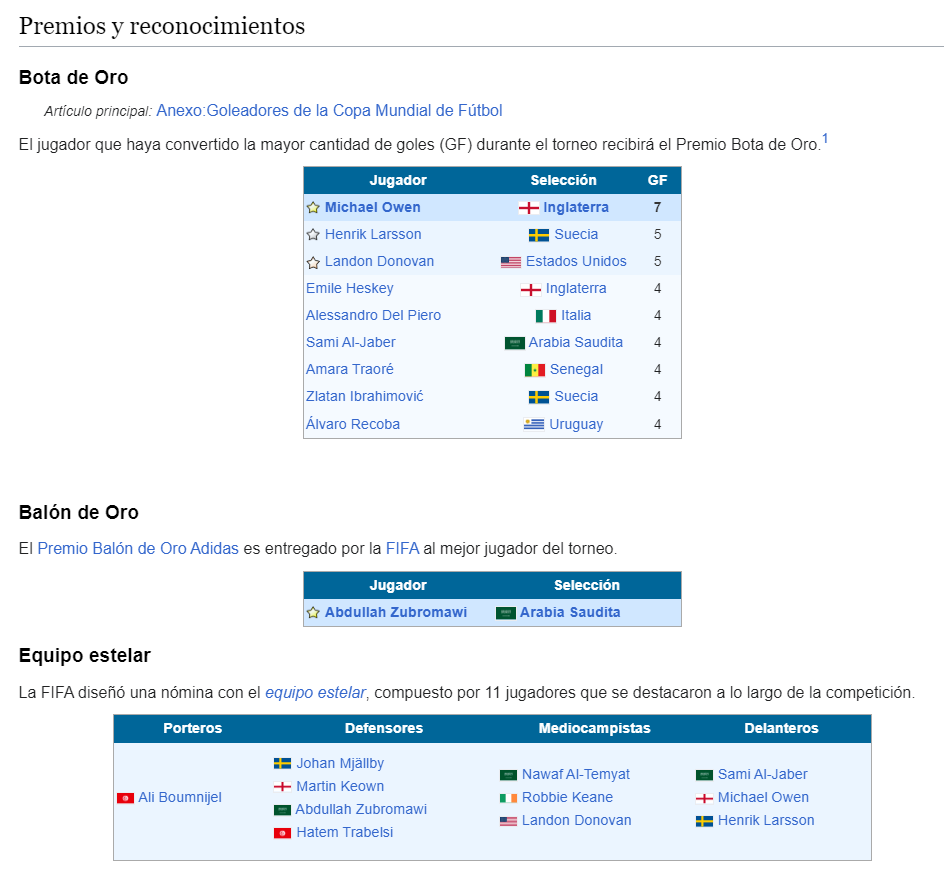Open Nawaf Al-Temyat midfielder link
The height and width of the screenshot is (871, 944).
click(576, 774)
